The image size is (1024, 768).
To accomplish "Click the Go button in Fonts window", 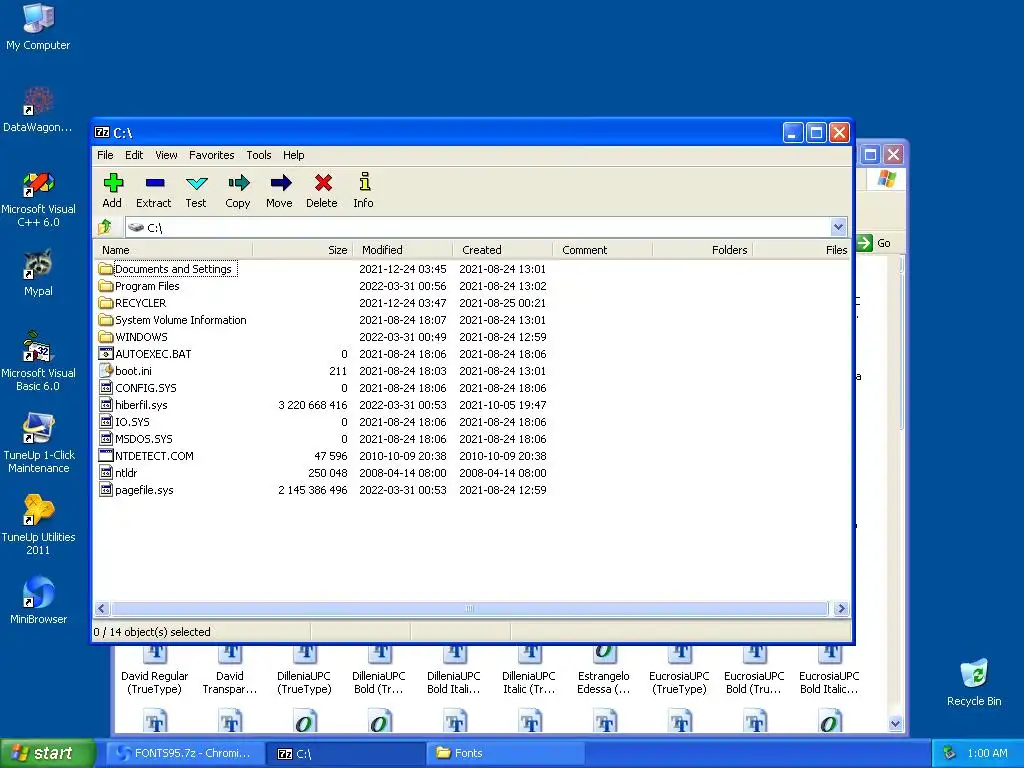I will 875,243.
